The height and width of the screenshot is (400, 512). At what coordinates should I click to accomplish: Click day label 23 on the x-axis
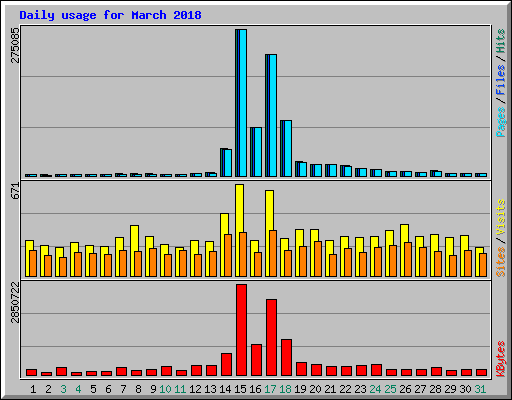(360, 389)
